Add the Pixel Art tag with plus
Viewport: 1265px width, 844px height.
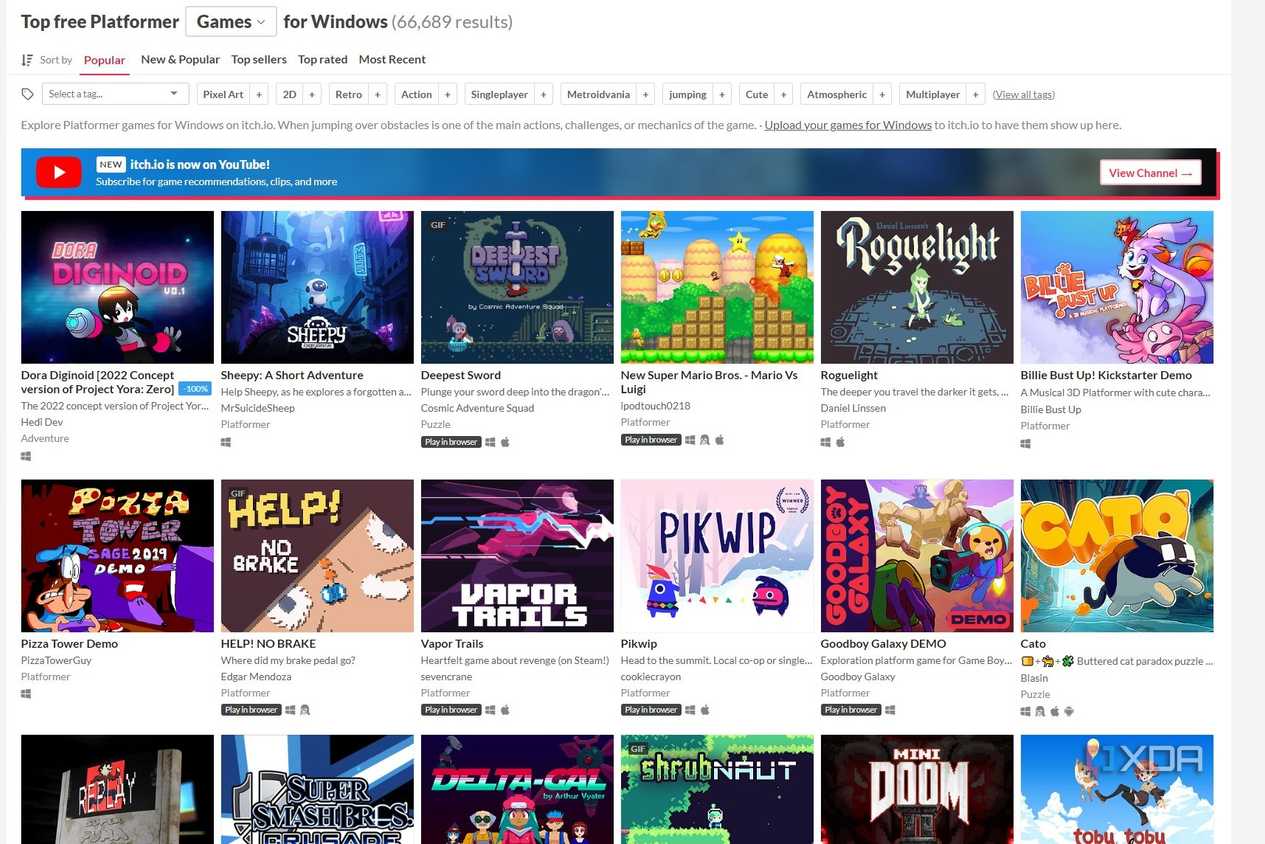point(259,94)
